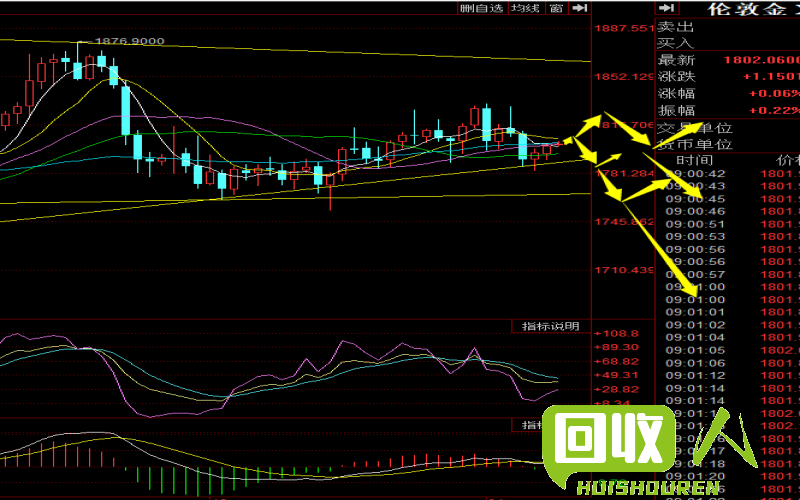The image size is (800, 500).
Task: Click the 振幅 label
Action: 676,110
